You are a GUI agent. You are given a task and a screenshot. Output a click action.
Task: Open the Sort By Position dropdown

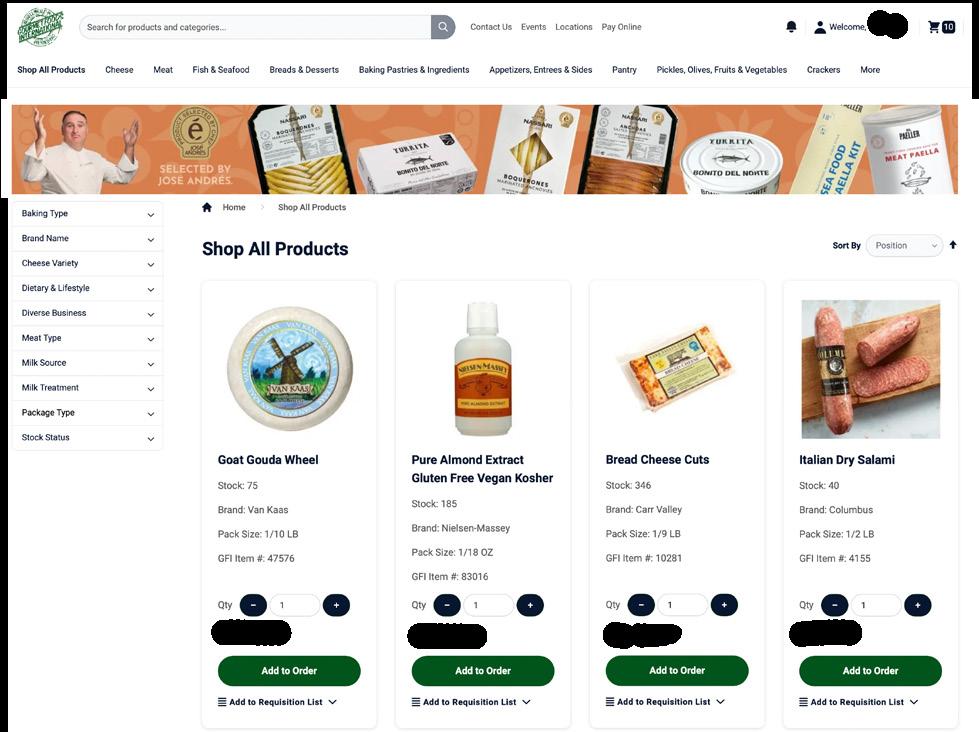[904, 245]
